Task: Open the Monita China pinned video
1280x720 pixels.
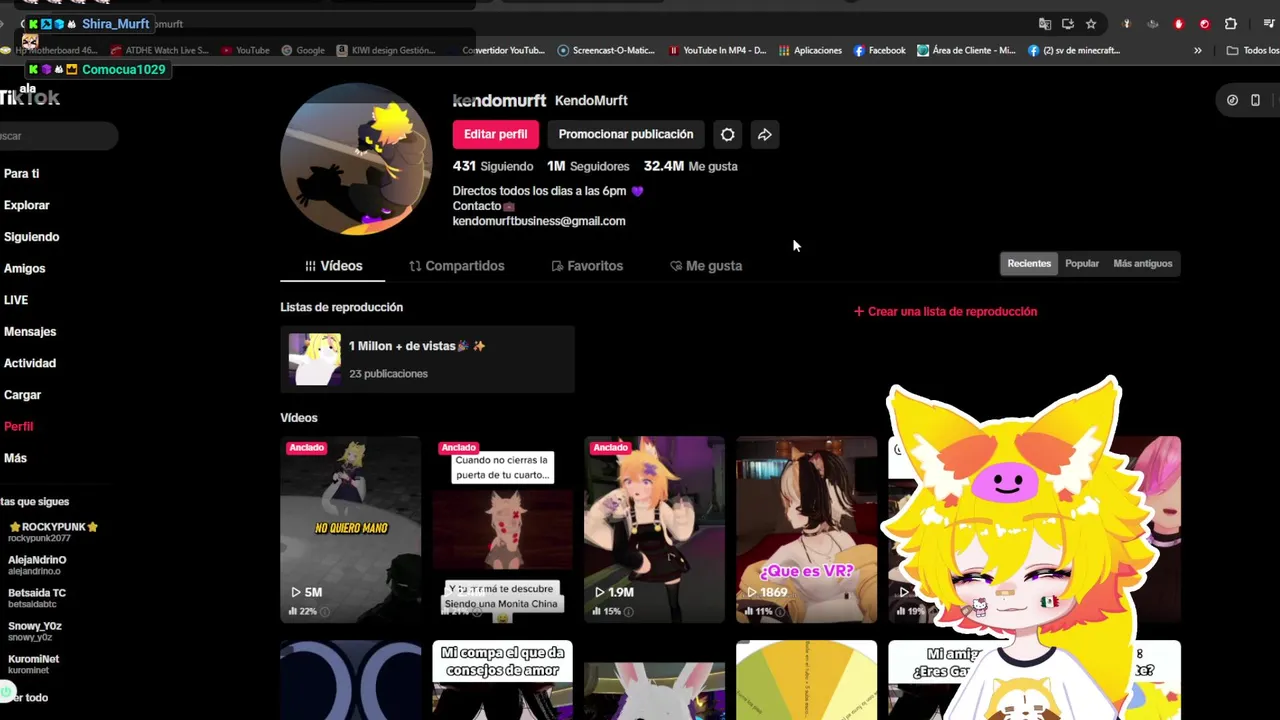Action: 502,529
